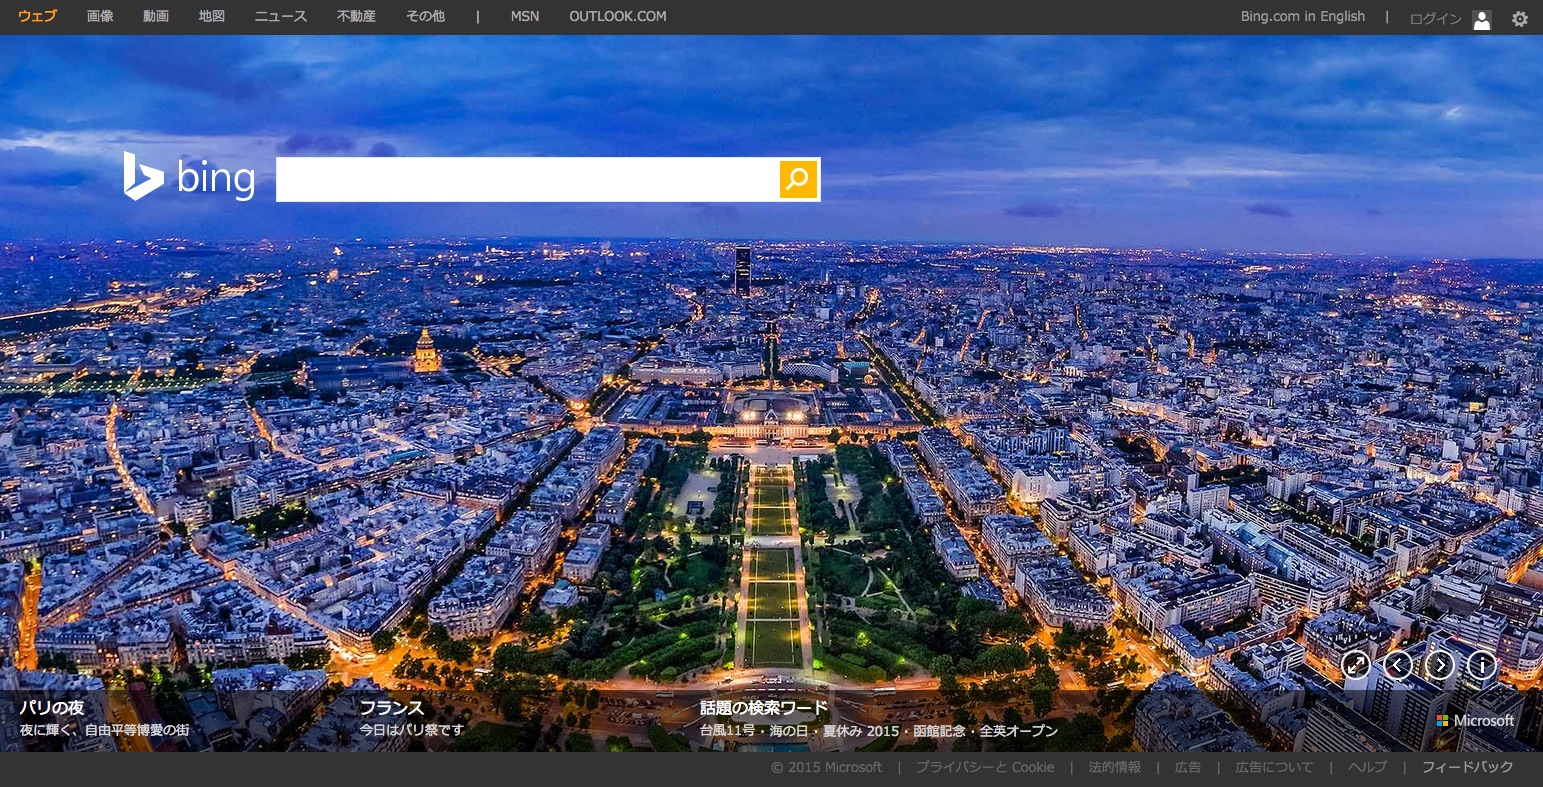Click the フィードバック footer link
Viewport: 1543px width, 787px height.
pyautogui.click(x=1467, y=767)
